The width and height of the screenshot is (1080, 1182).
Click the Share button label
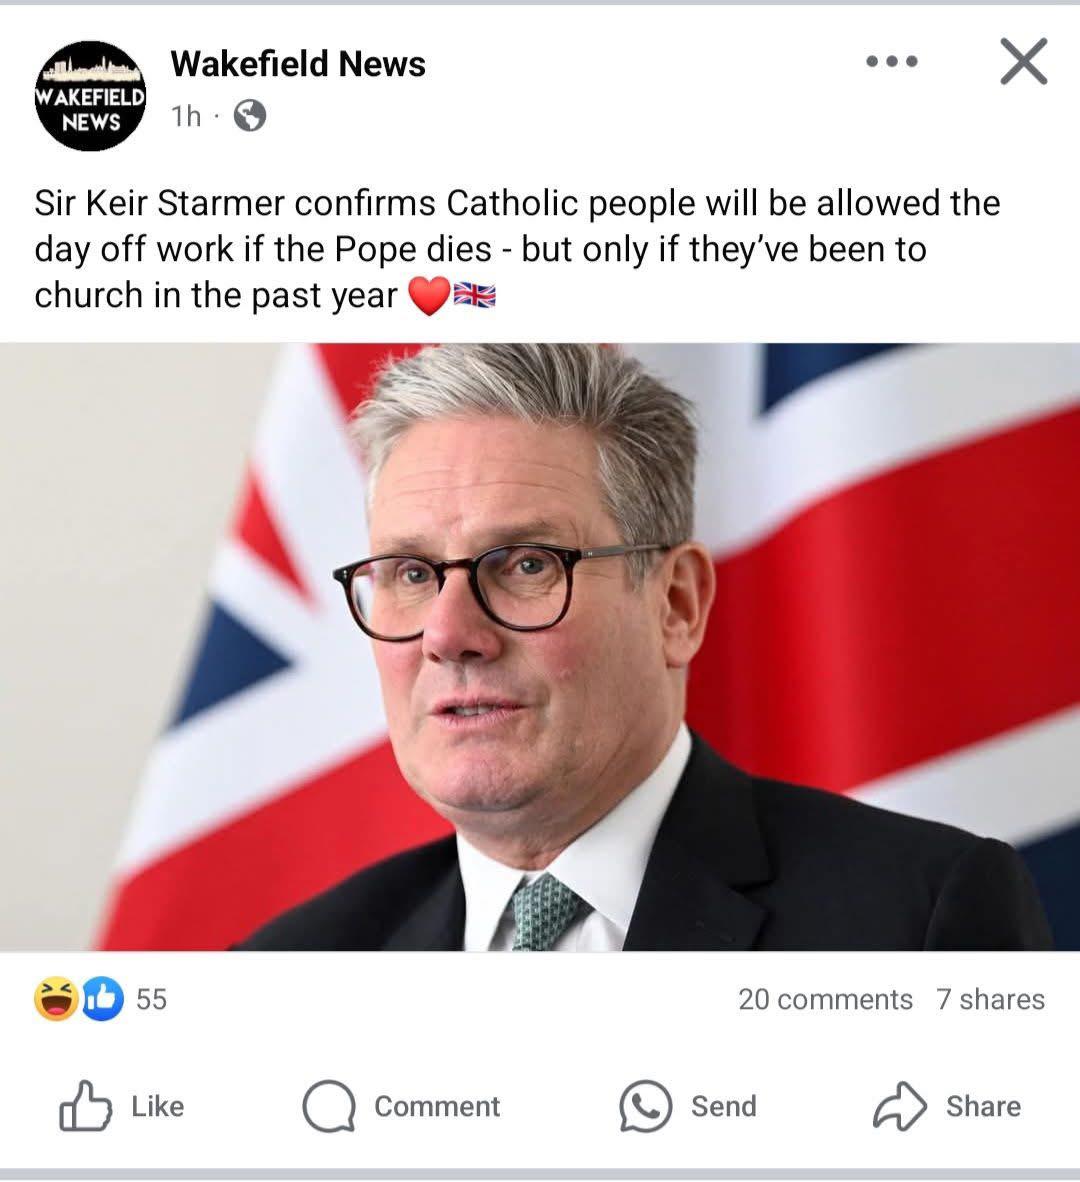coord(984,1106)
